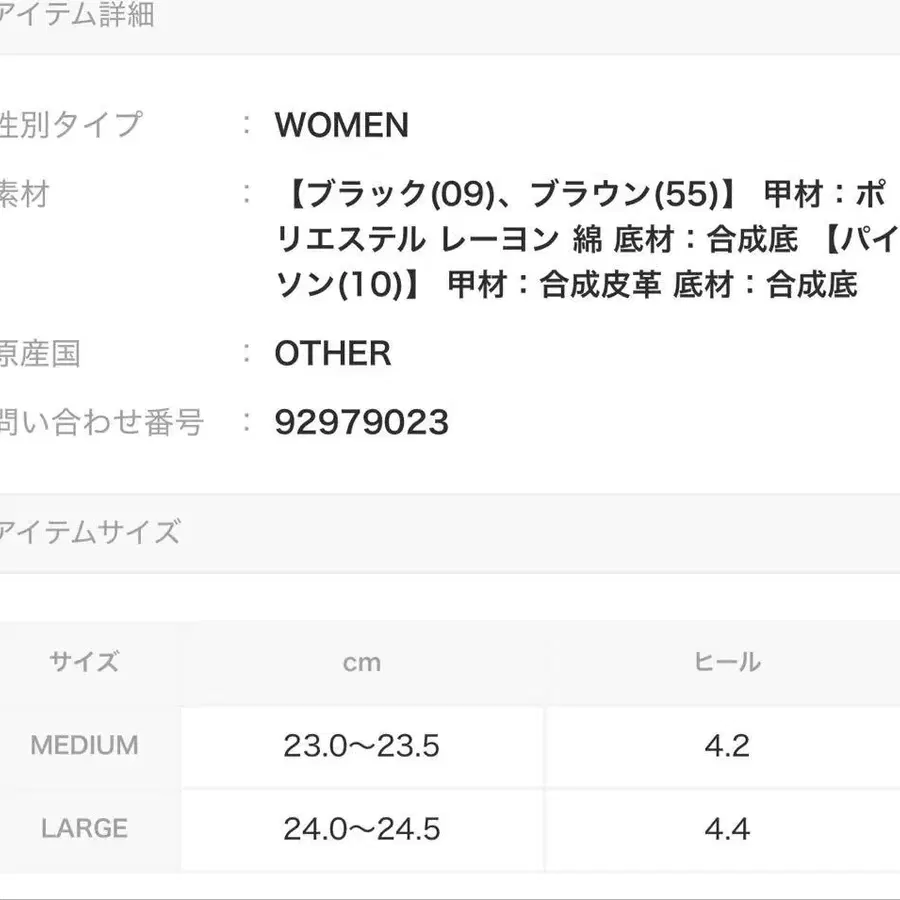
Task: Click the 4.4 heel height cell
Action: coord(727,829)
